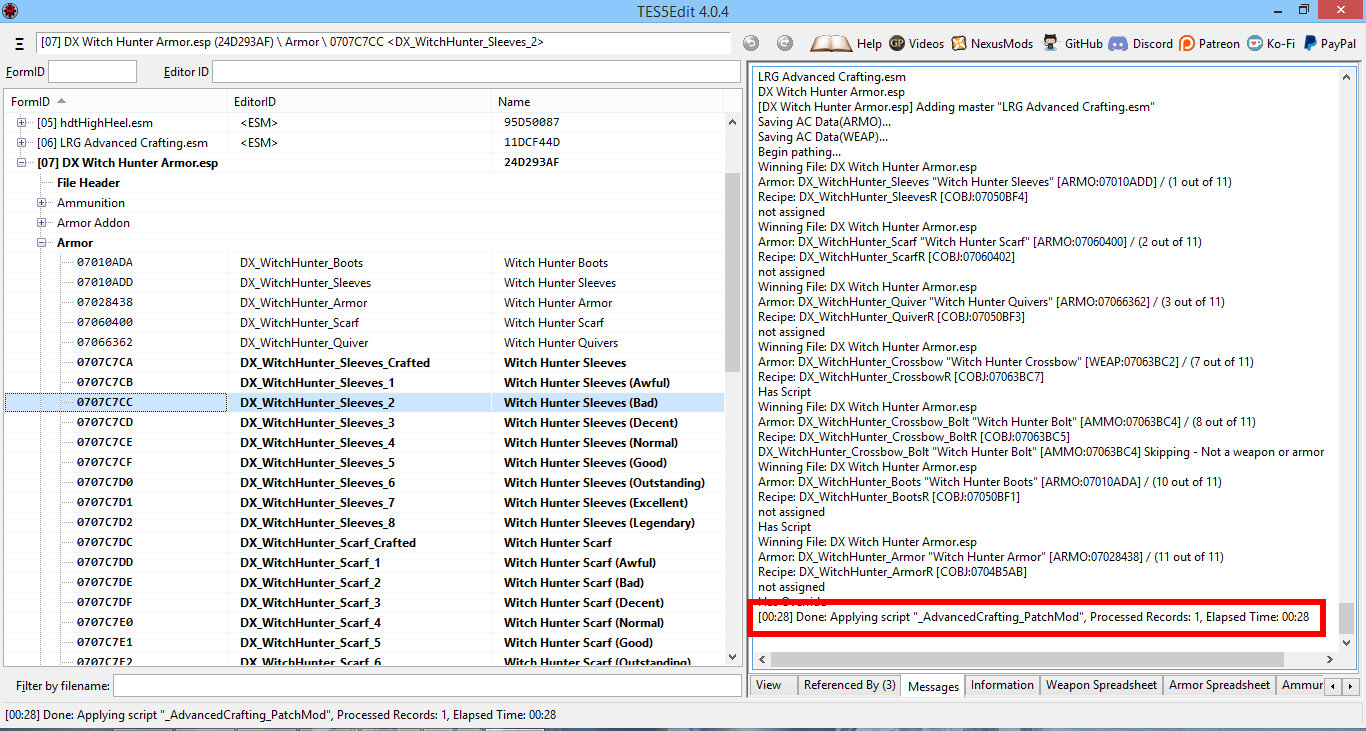Screen dimensions: 1366x731
Task: Select record 07010ADD DX_WitchHunter_Sleeves
Action: tap(364, 282)
